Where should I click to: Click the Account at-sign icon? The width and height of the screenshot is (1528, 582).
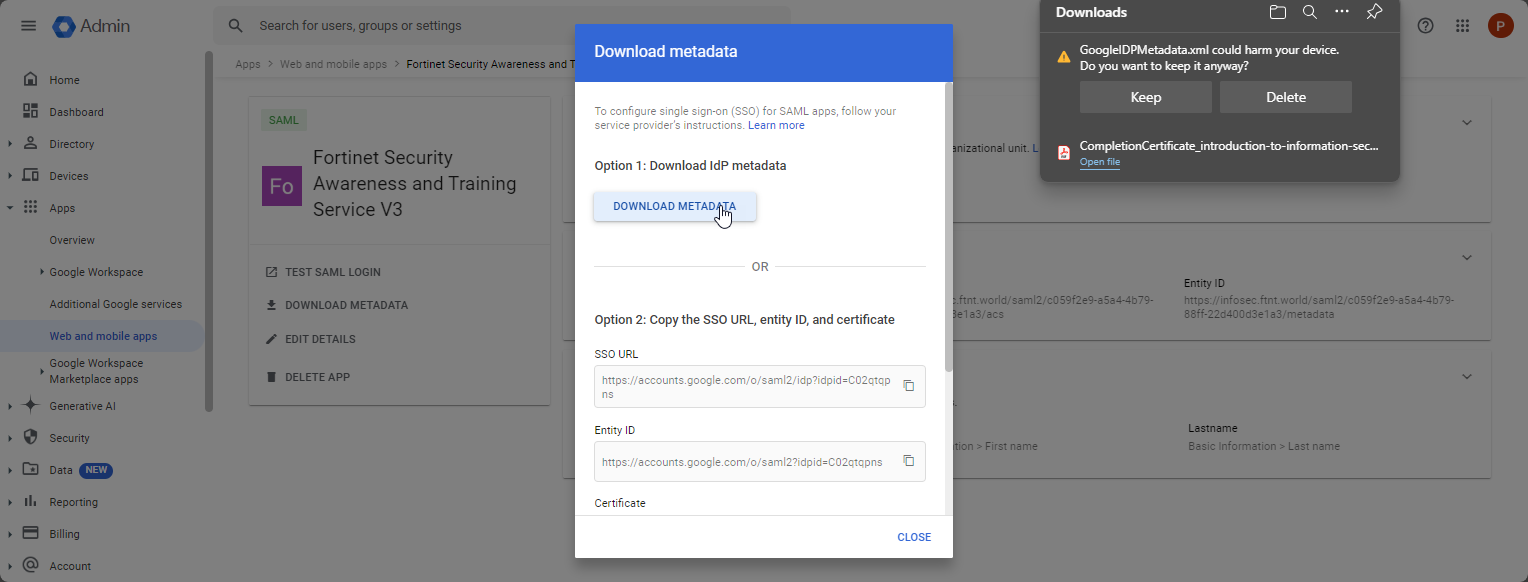point(30,566)
